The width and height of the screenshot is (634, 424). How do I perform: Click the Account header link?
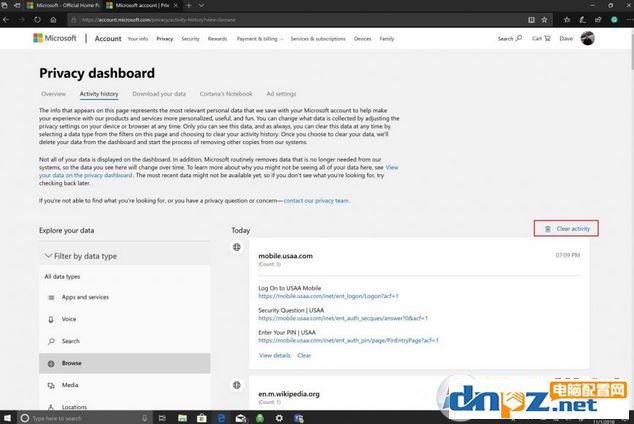[108, 38]
